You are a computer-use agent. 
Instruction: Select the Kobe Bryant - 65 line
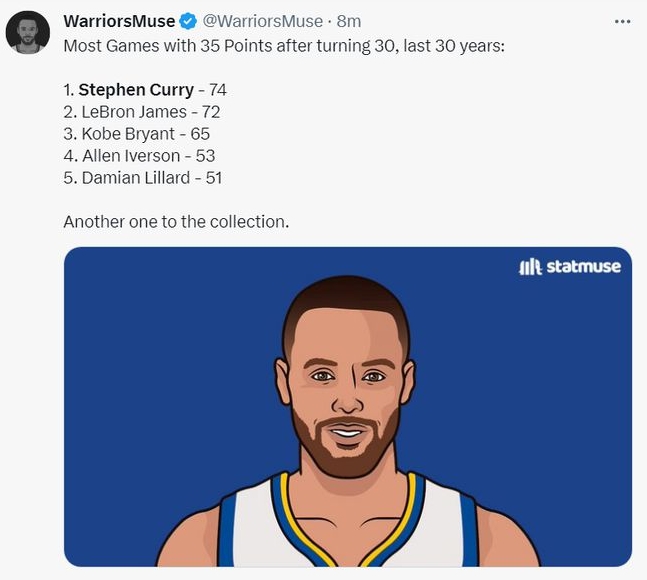click(x=136, y=134)
